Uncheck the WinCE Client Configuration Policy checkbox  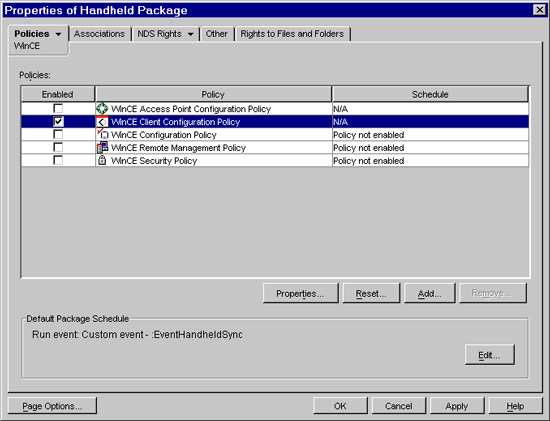58,121
